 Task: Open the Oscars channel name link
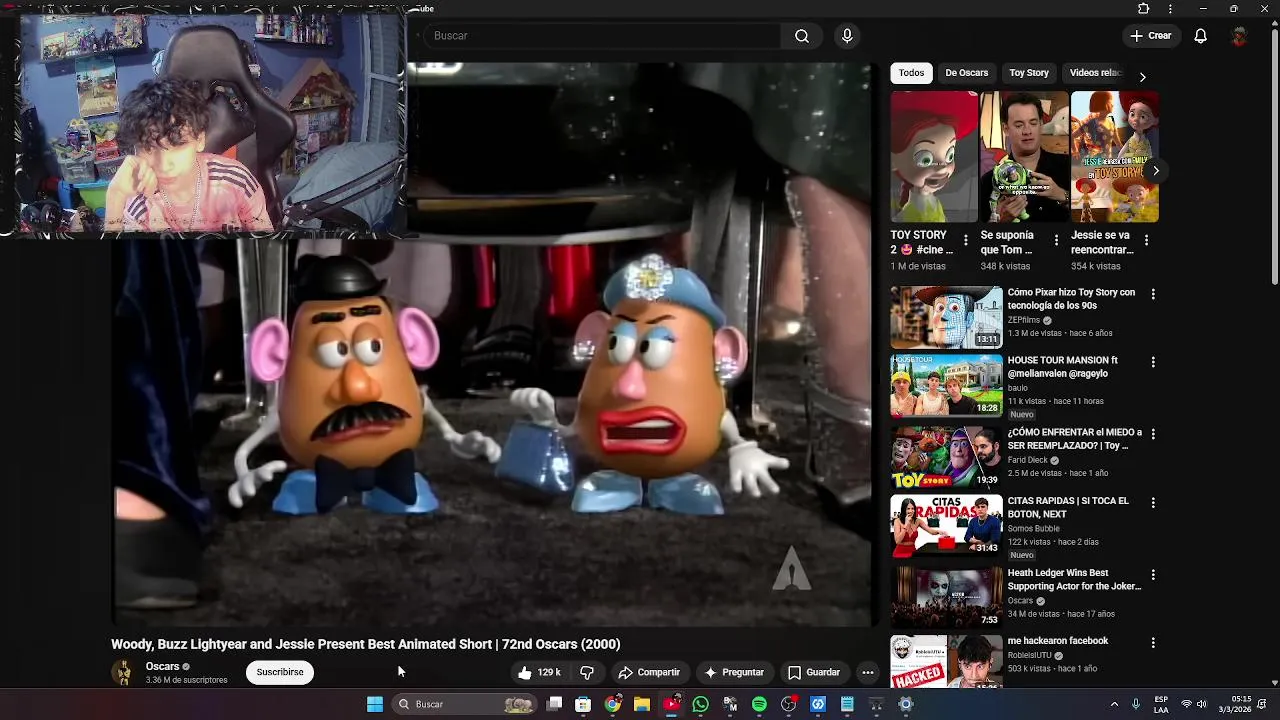click(x=162, y=666)
